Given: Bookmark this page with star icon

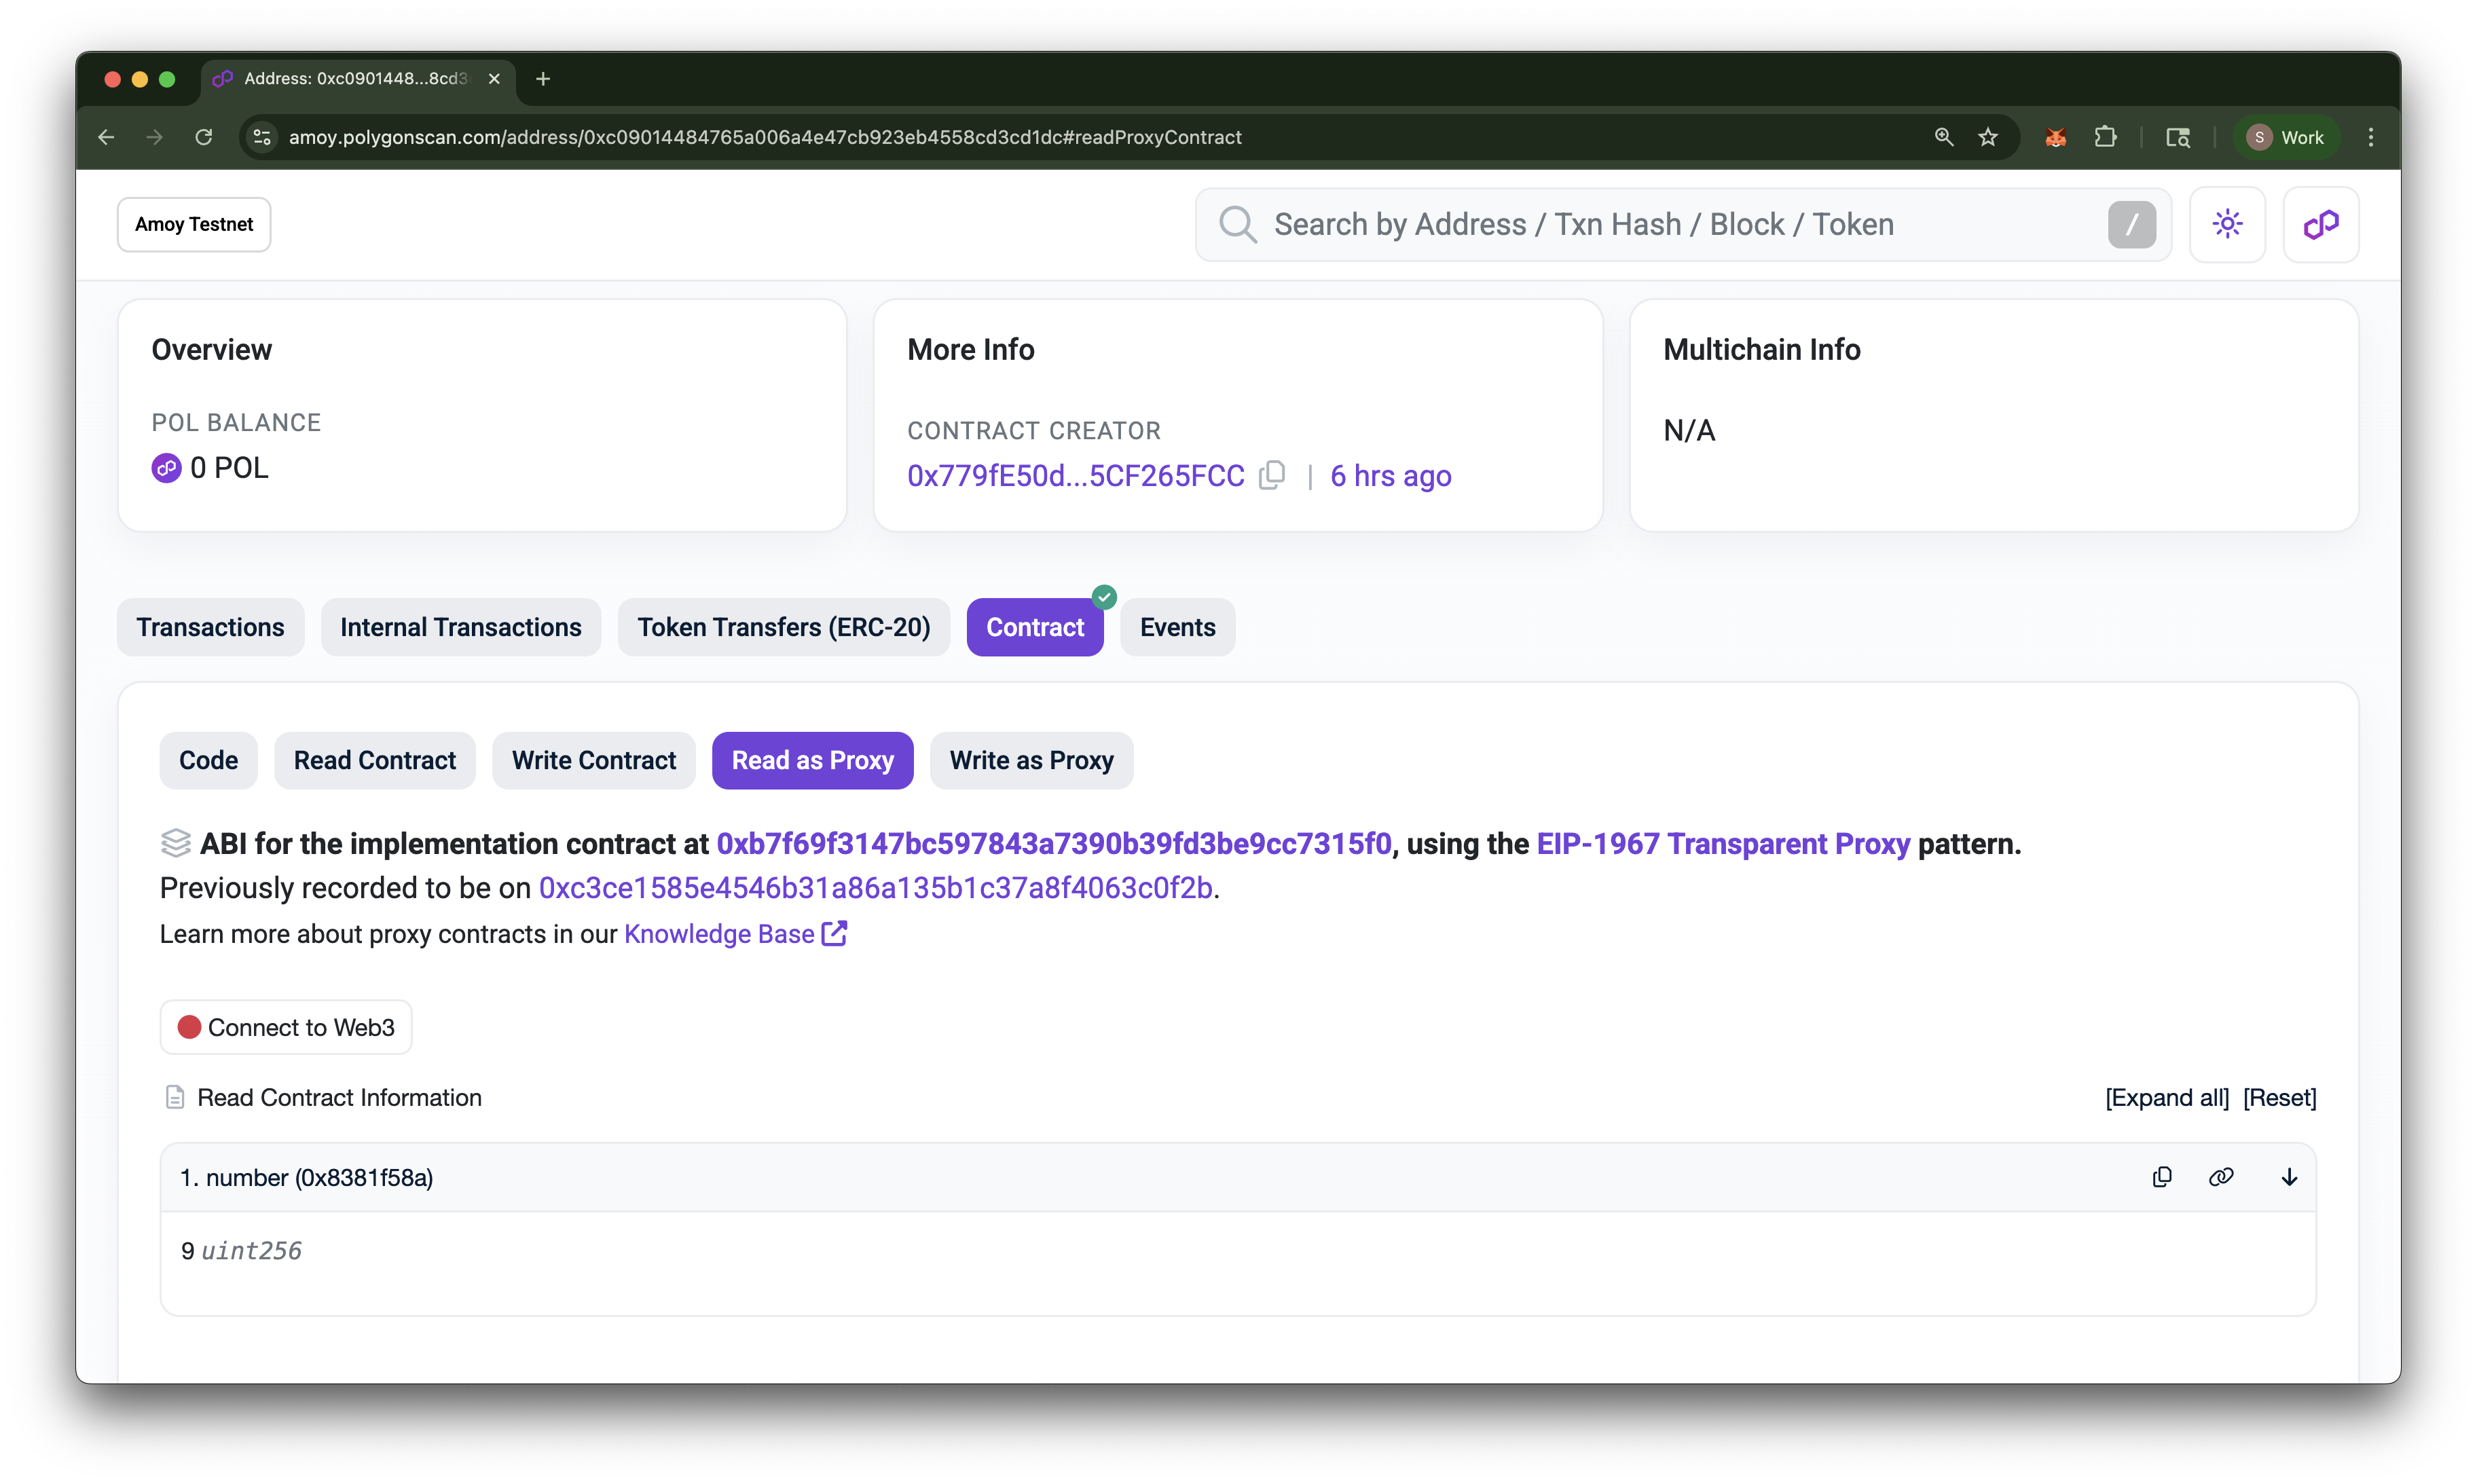Looking at the screenshot, I should click(x=1987, y=137).
